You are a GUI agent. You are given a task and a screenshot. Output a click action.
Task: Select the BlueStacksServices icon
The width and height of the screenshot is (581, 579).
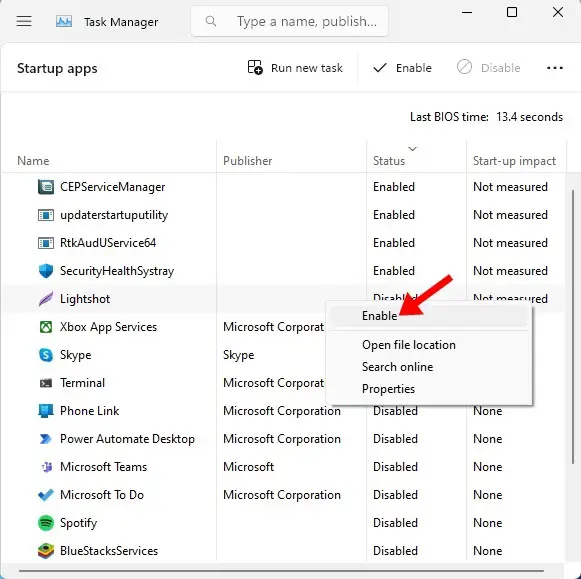point(46,551)
